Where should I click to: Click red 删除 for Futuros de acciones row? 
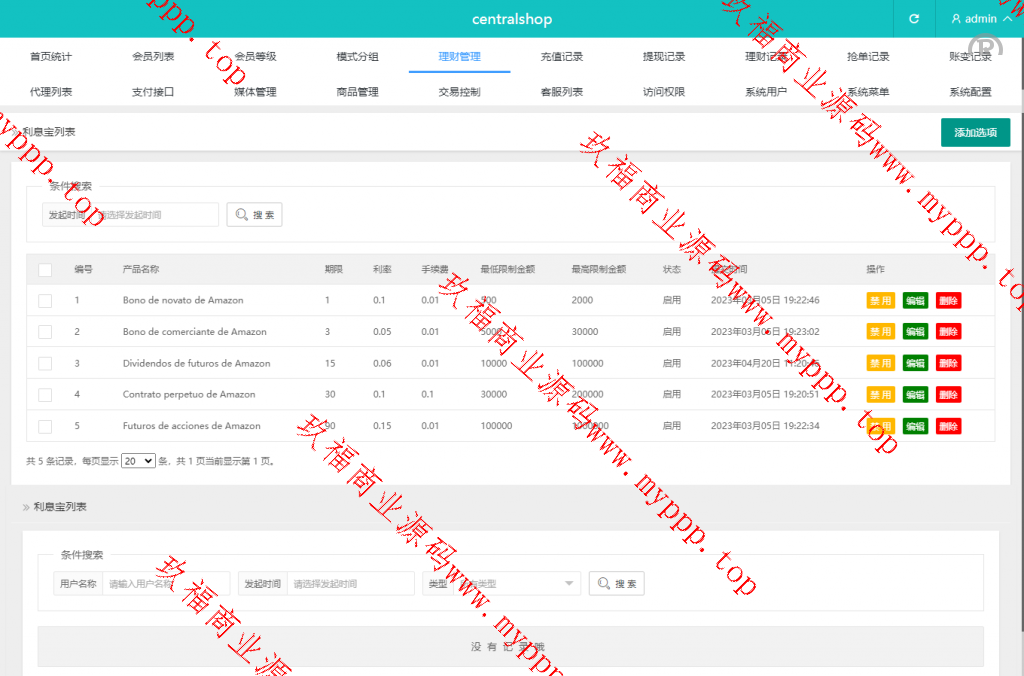948,427
